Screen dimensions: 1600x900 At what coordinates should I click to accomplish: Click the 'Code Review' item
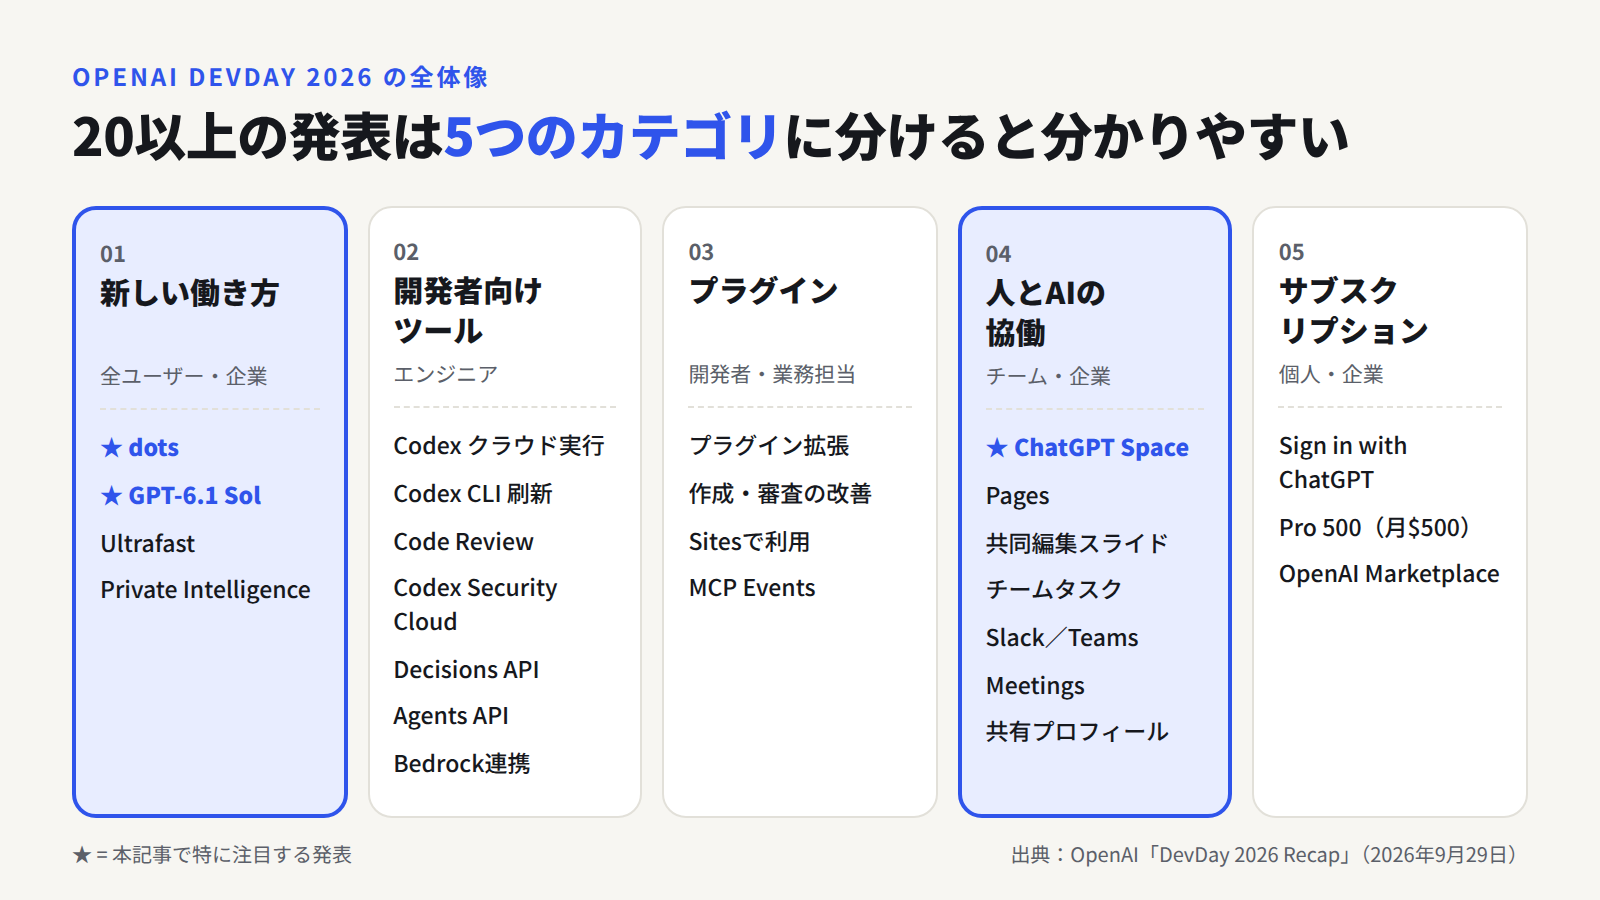point(464,542)
